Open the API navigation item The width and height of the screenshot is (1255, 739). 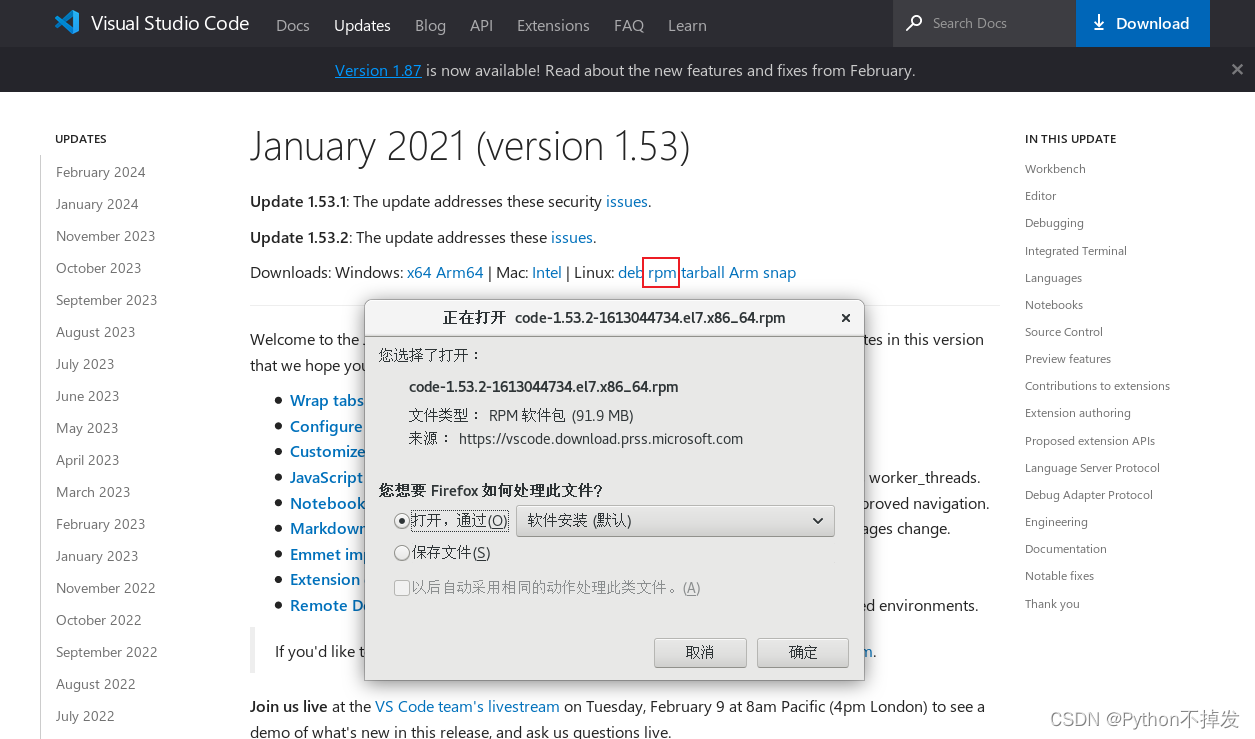click(x=481, y=25)
